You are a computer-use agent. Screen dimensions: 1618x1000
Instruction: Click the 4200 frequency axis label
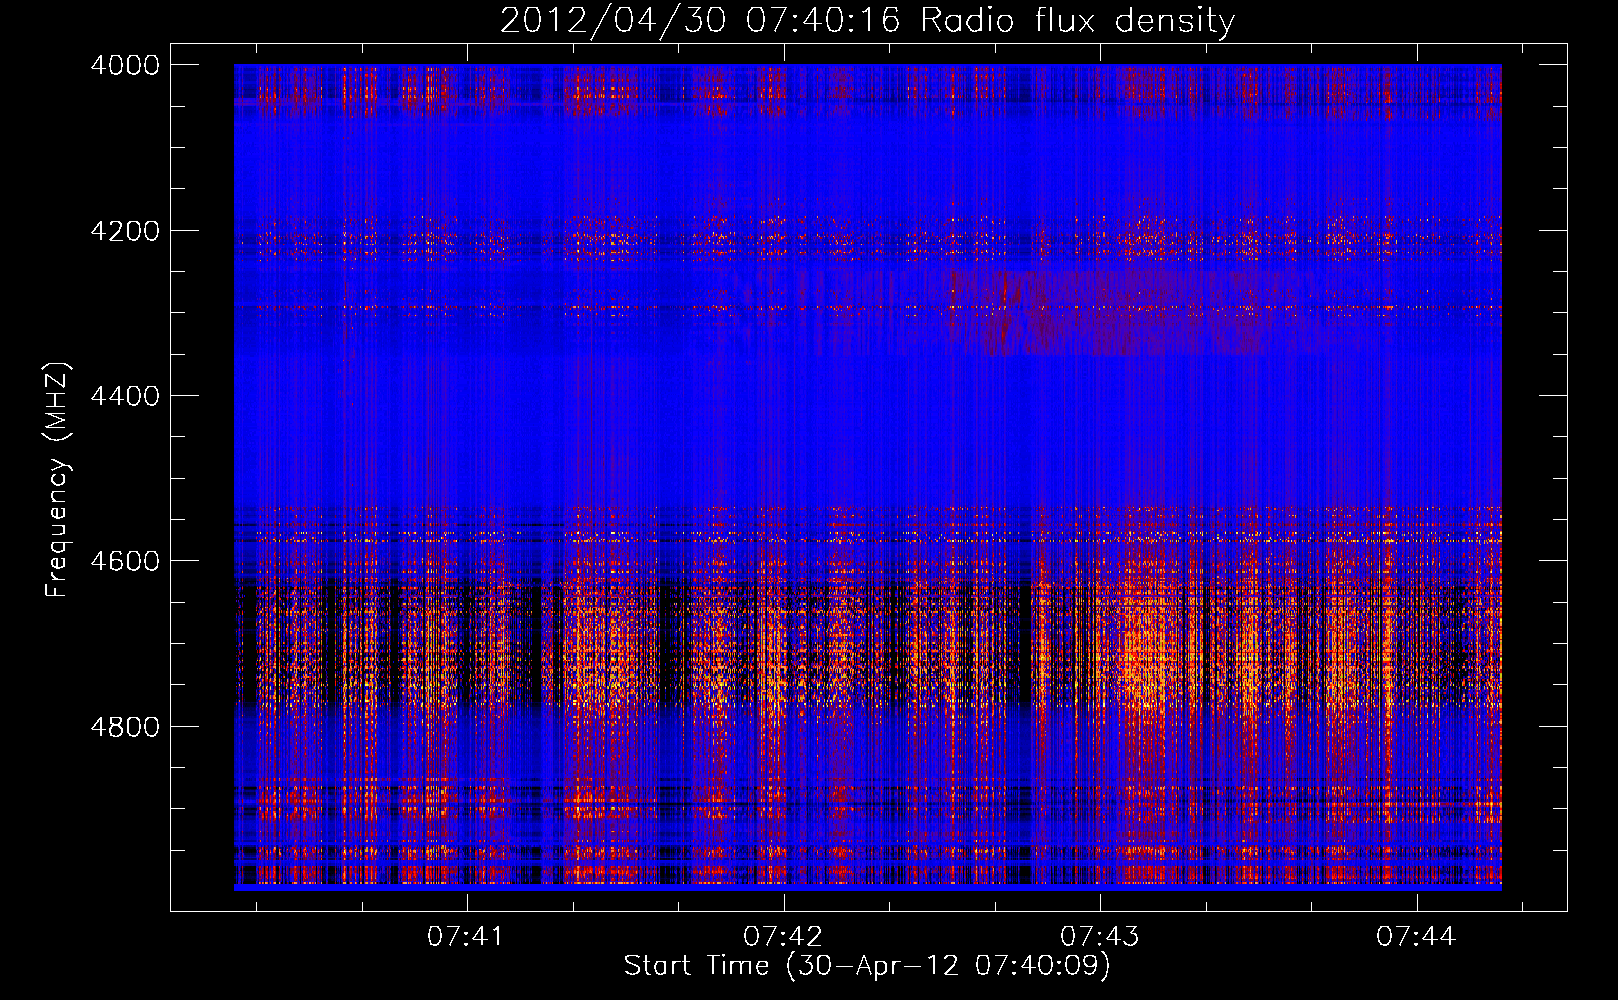125,230
